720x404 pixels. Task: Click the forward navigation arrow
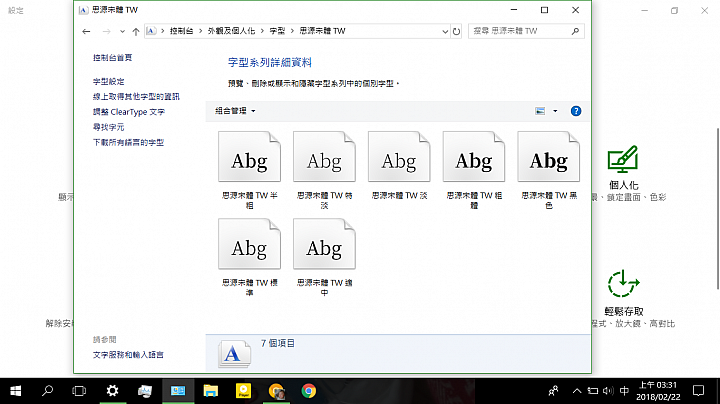pos(106,31)
